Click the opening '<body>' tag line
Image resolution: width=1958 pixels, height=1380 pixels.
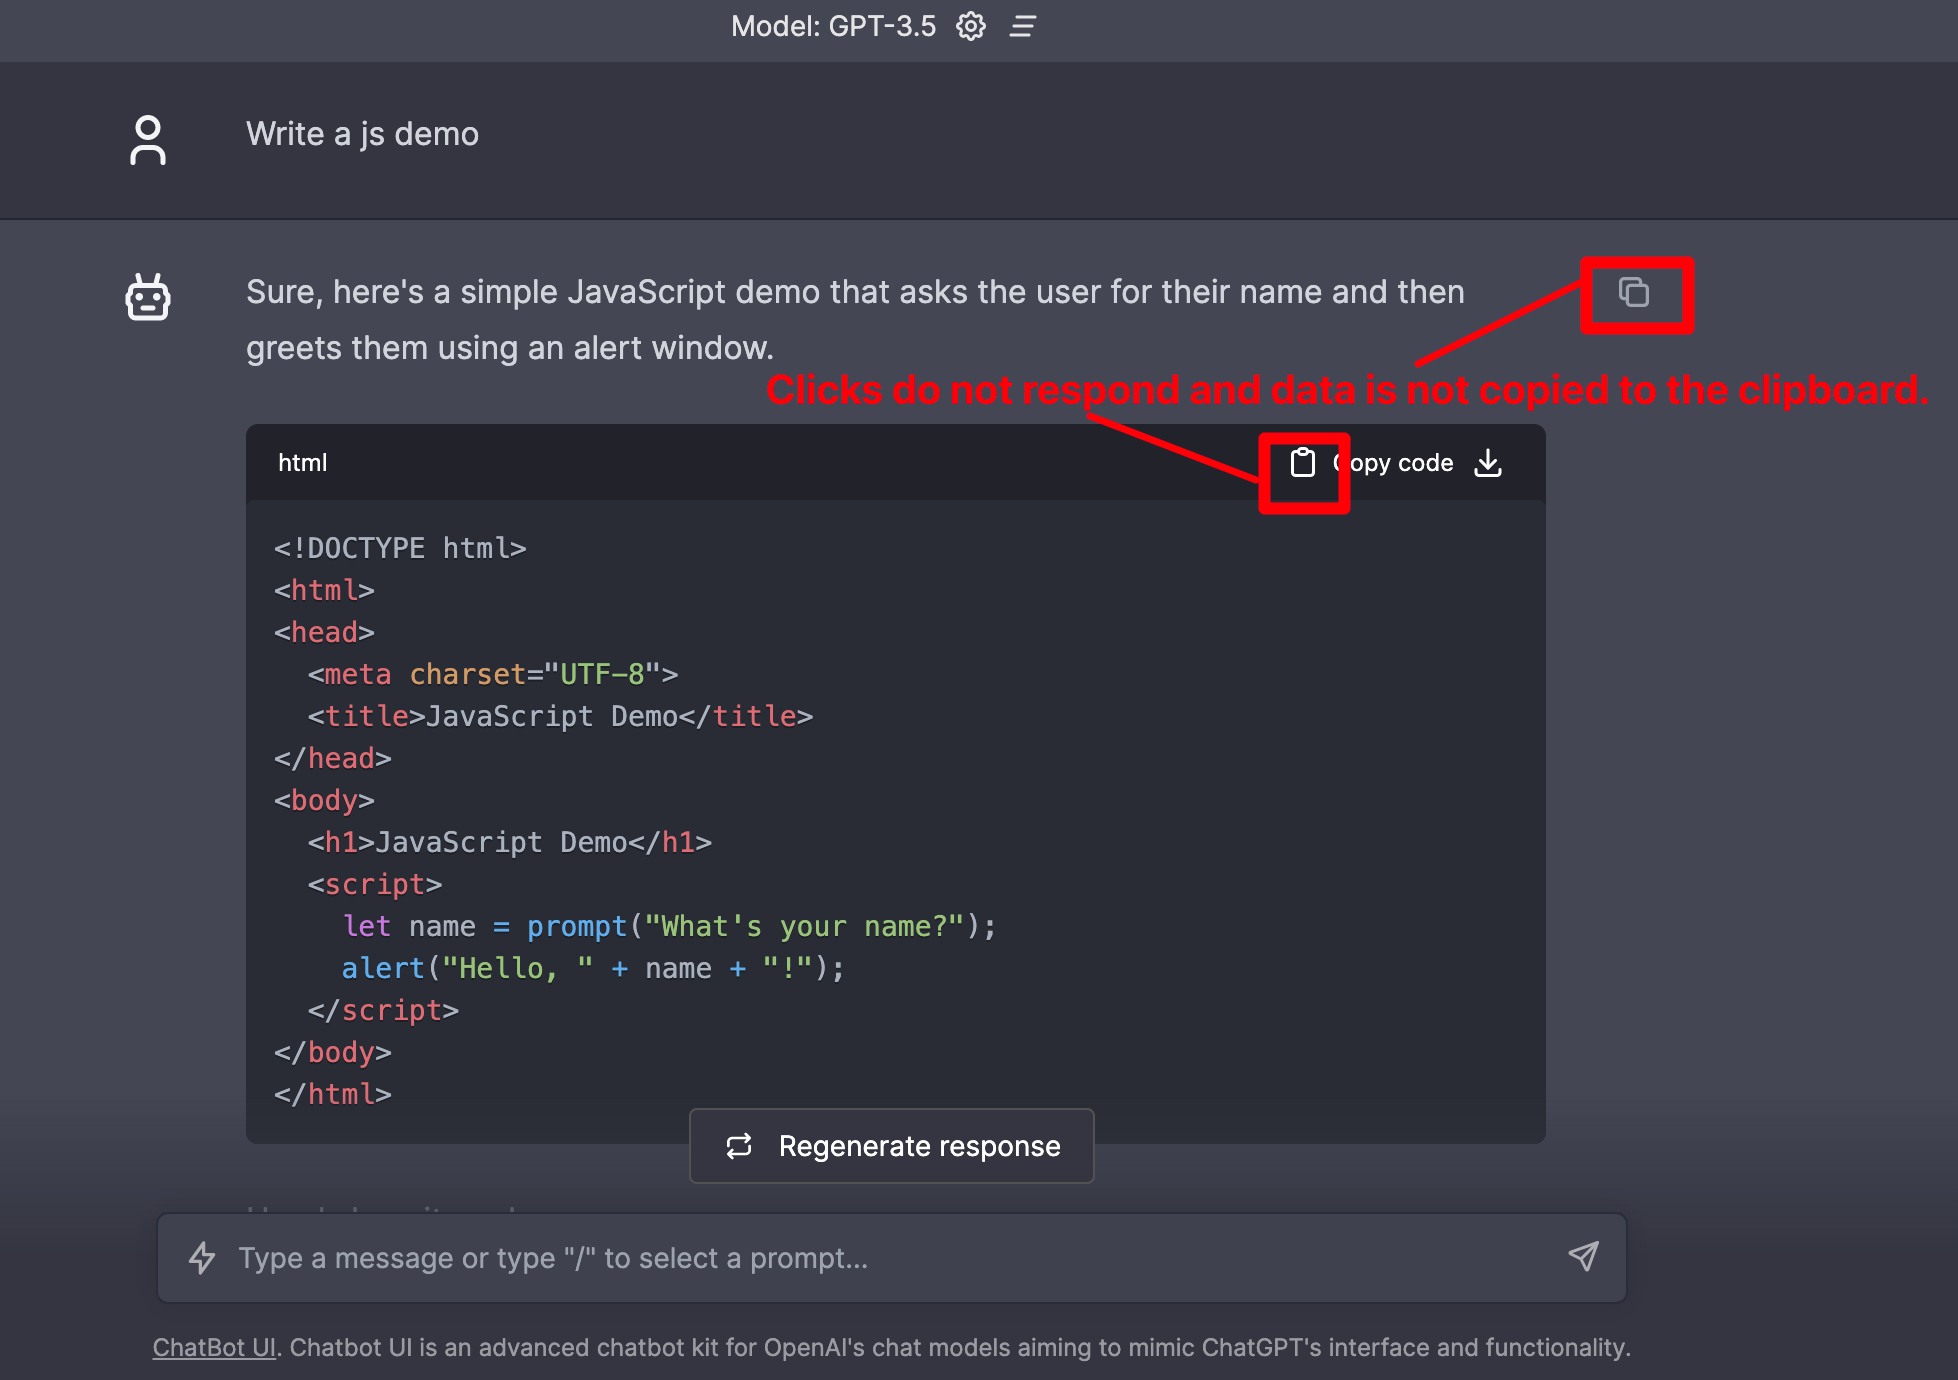pyautogui.click(x=324, y=800)
